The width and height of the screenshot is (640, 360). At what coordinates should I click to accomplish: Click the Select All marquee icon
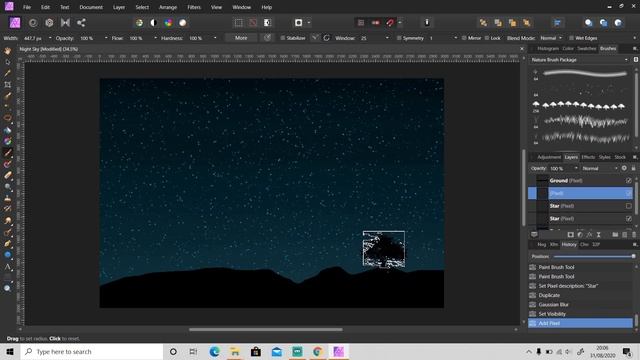pos(238,23)
